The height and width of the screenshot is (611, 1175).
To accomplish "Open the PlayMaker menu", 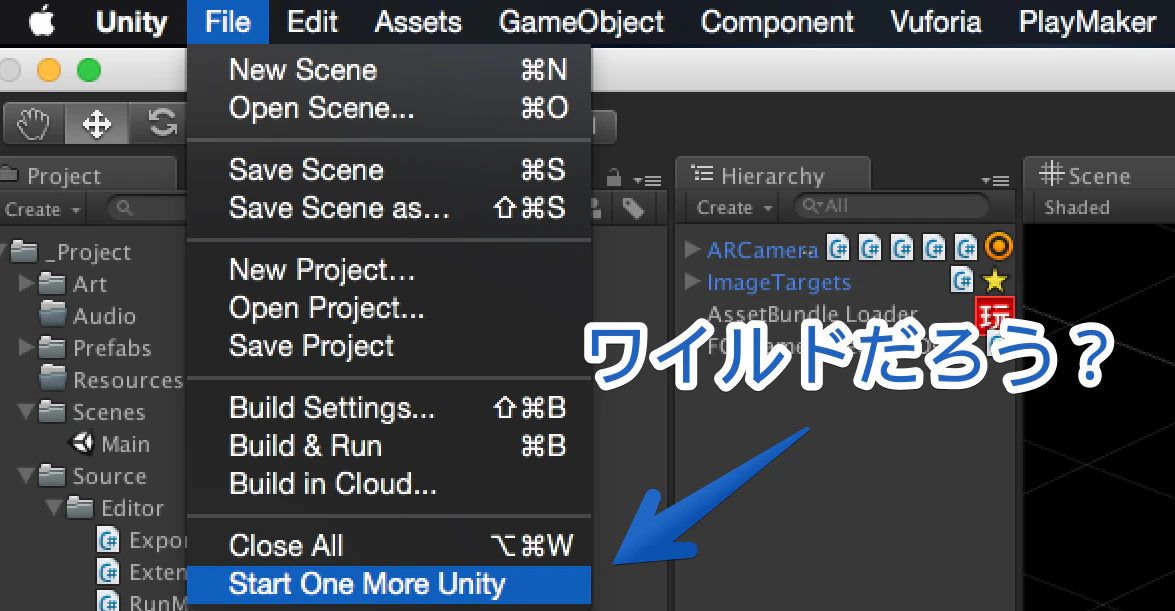I will 1087,22.
